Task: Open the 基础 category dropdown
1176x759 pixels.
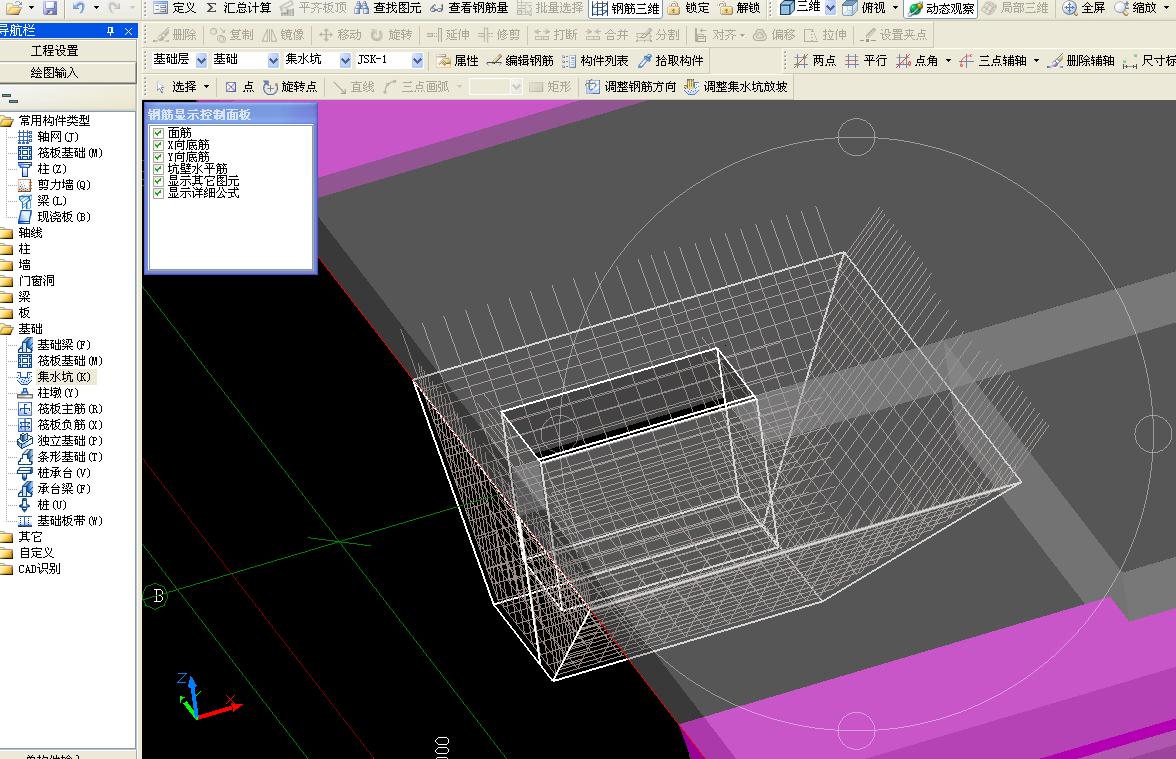Action: 273,60
